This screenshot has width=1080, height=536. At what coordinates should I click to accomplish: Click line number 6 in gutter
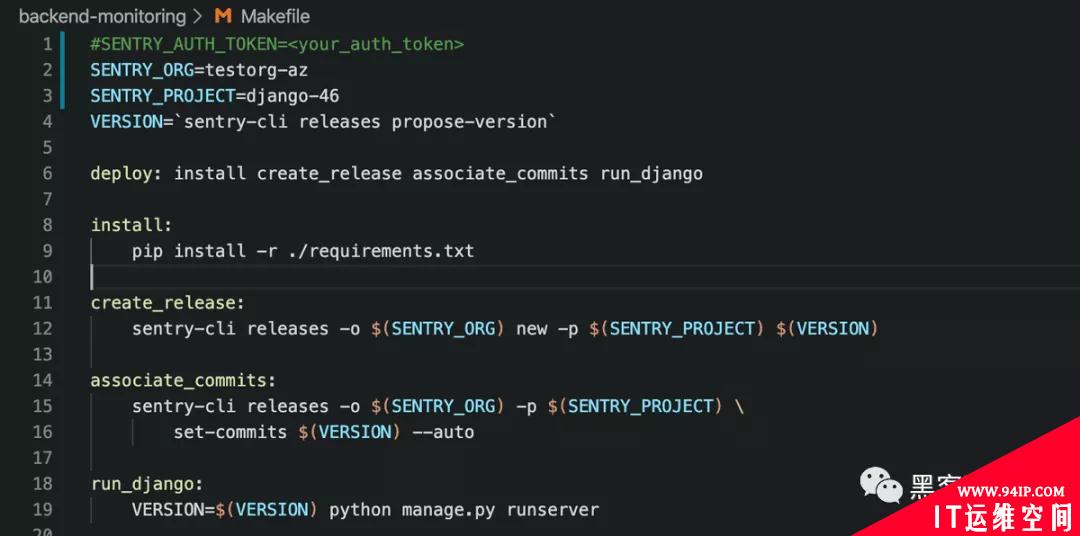[47, 173]
